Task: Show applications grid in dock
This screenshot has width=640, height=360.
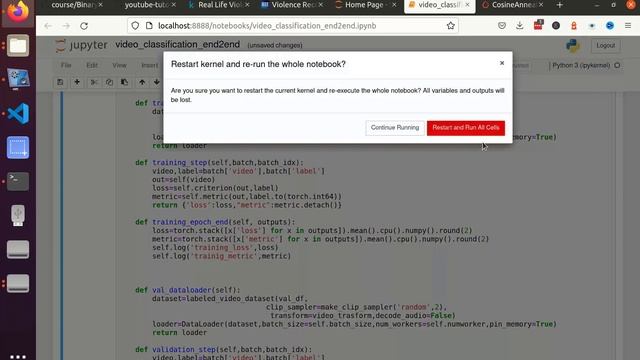Action: click(x=18, y=356)
